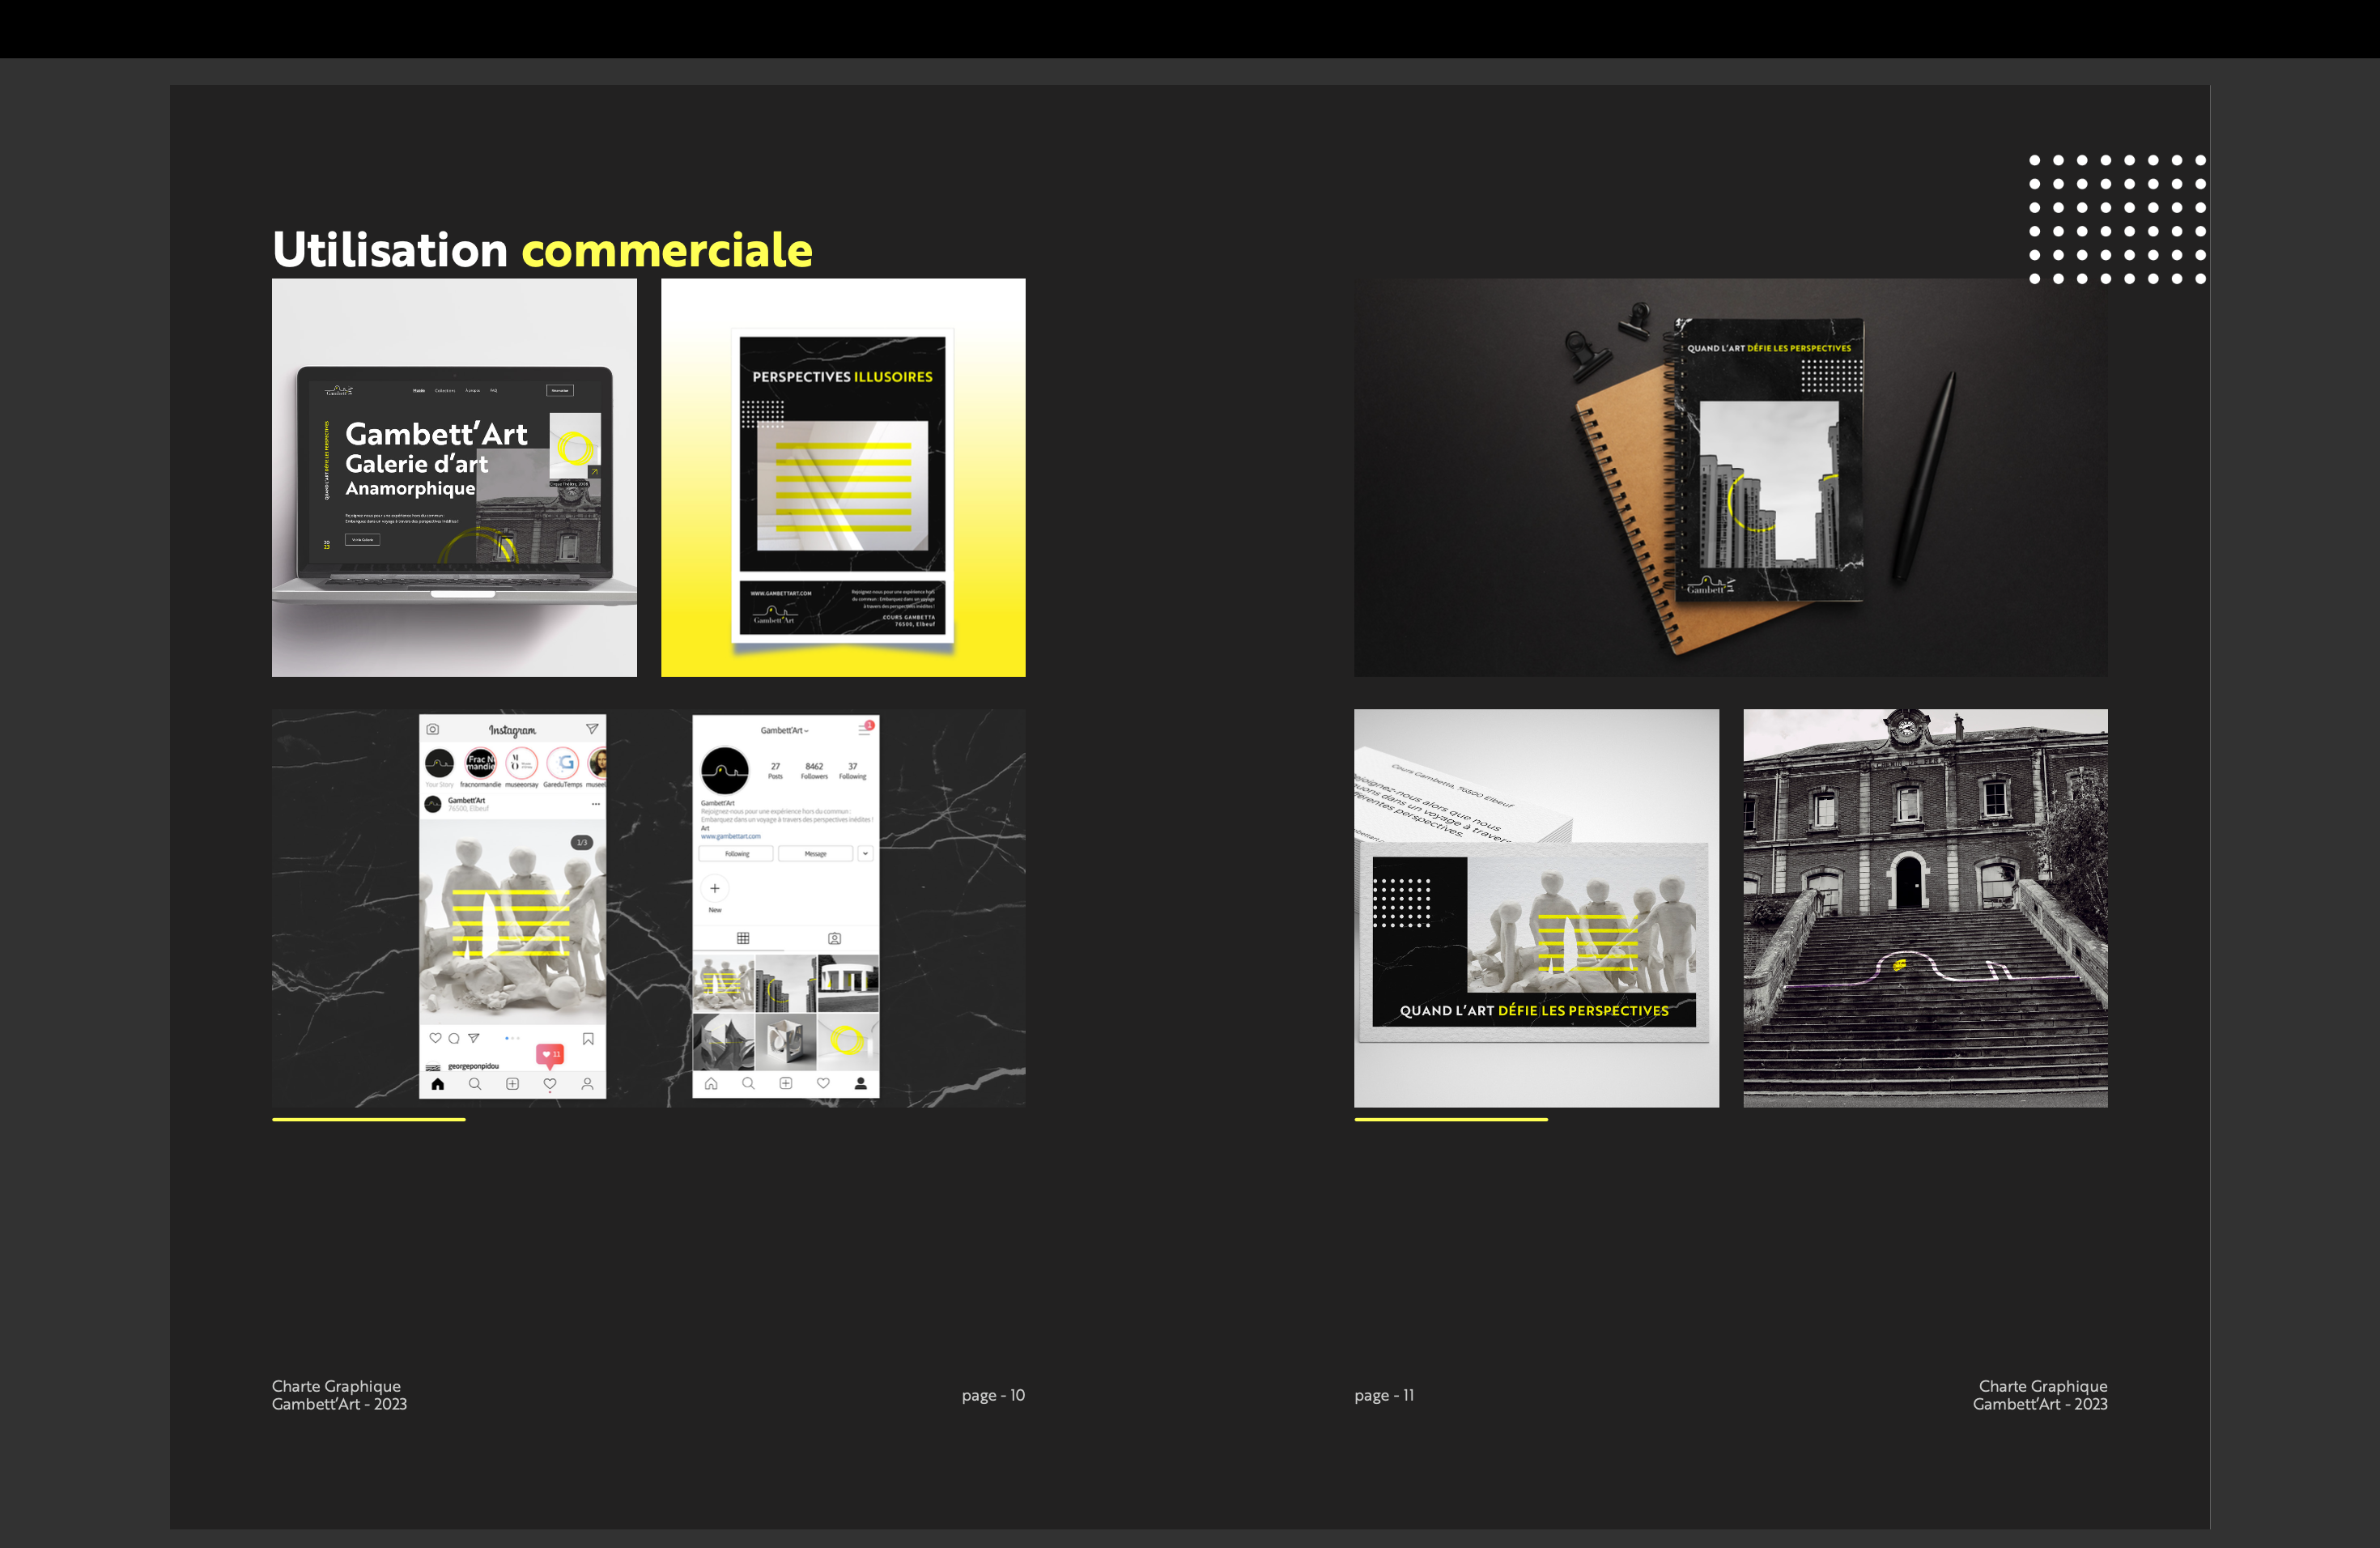2380x1548 pixels.
Task: Expand the chevron button next to Message
Action: pyautogui.click(x=865, y=854)
